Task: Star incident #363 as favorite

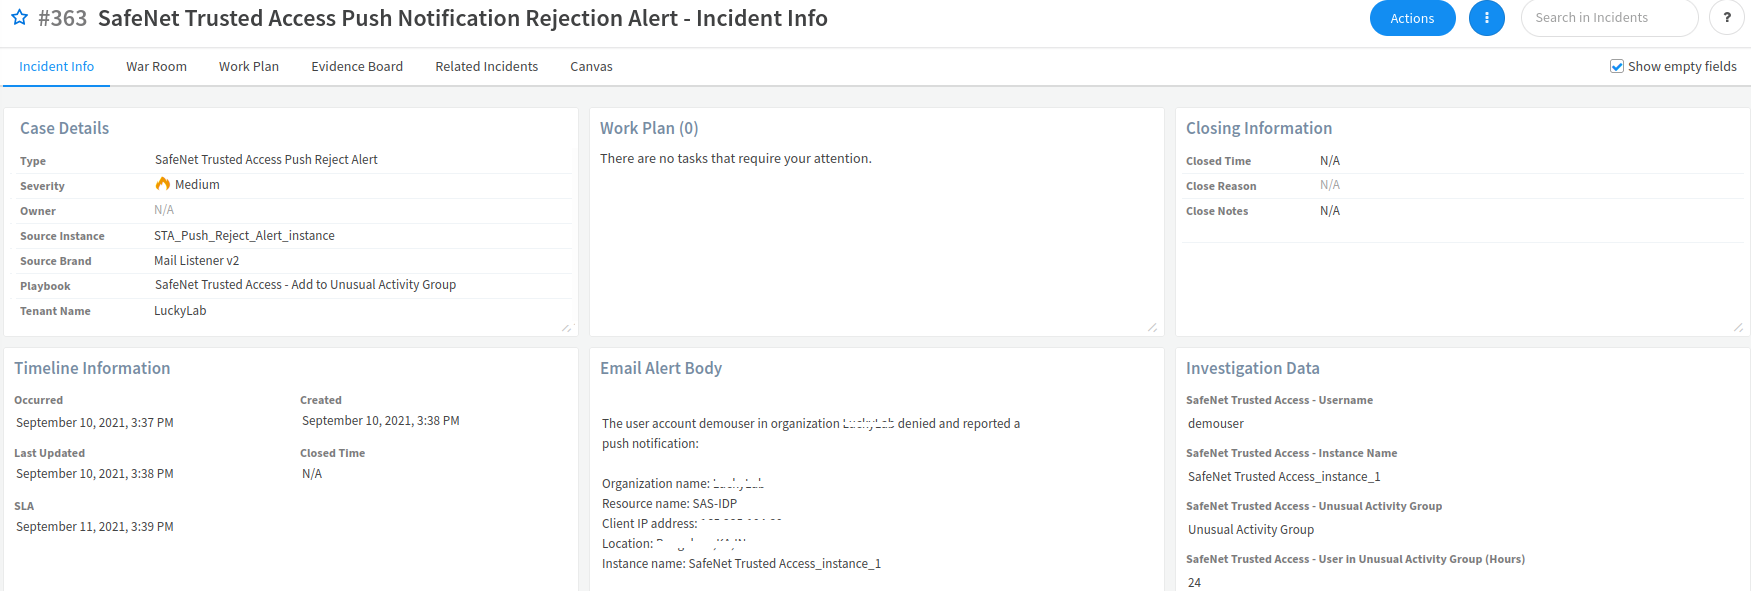Action: point(19,18)
